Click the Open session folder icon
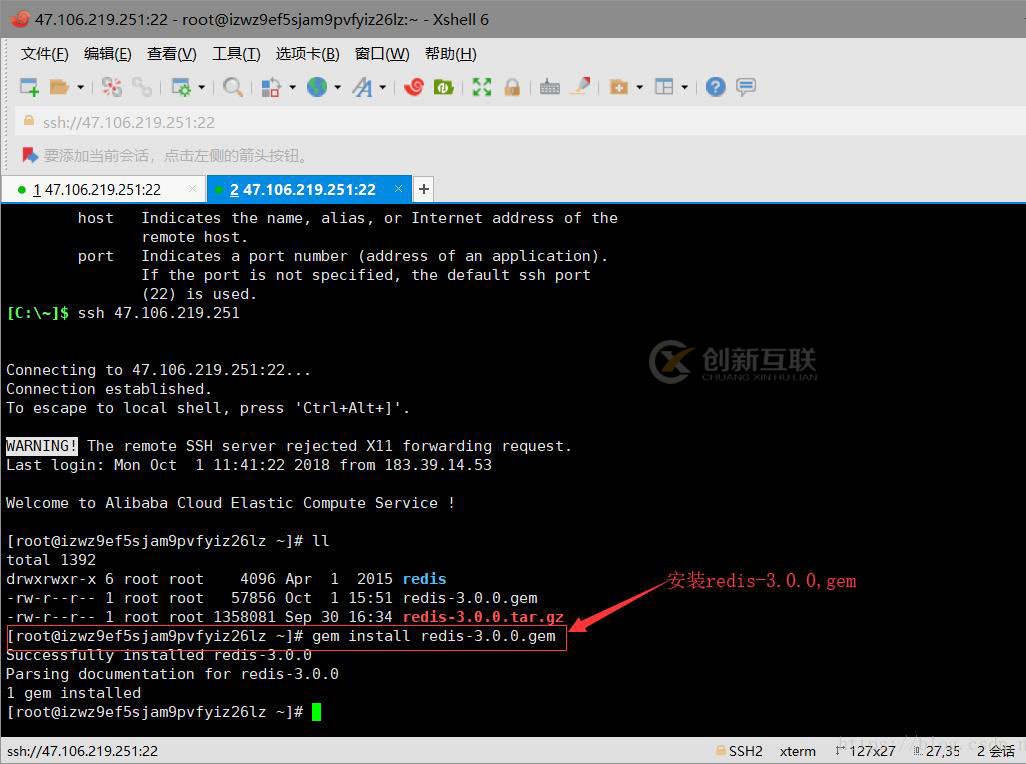Viewport: 1026px width, 764px height. 60,87
